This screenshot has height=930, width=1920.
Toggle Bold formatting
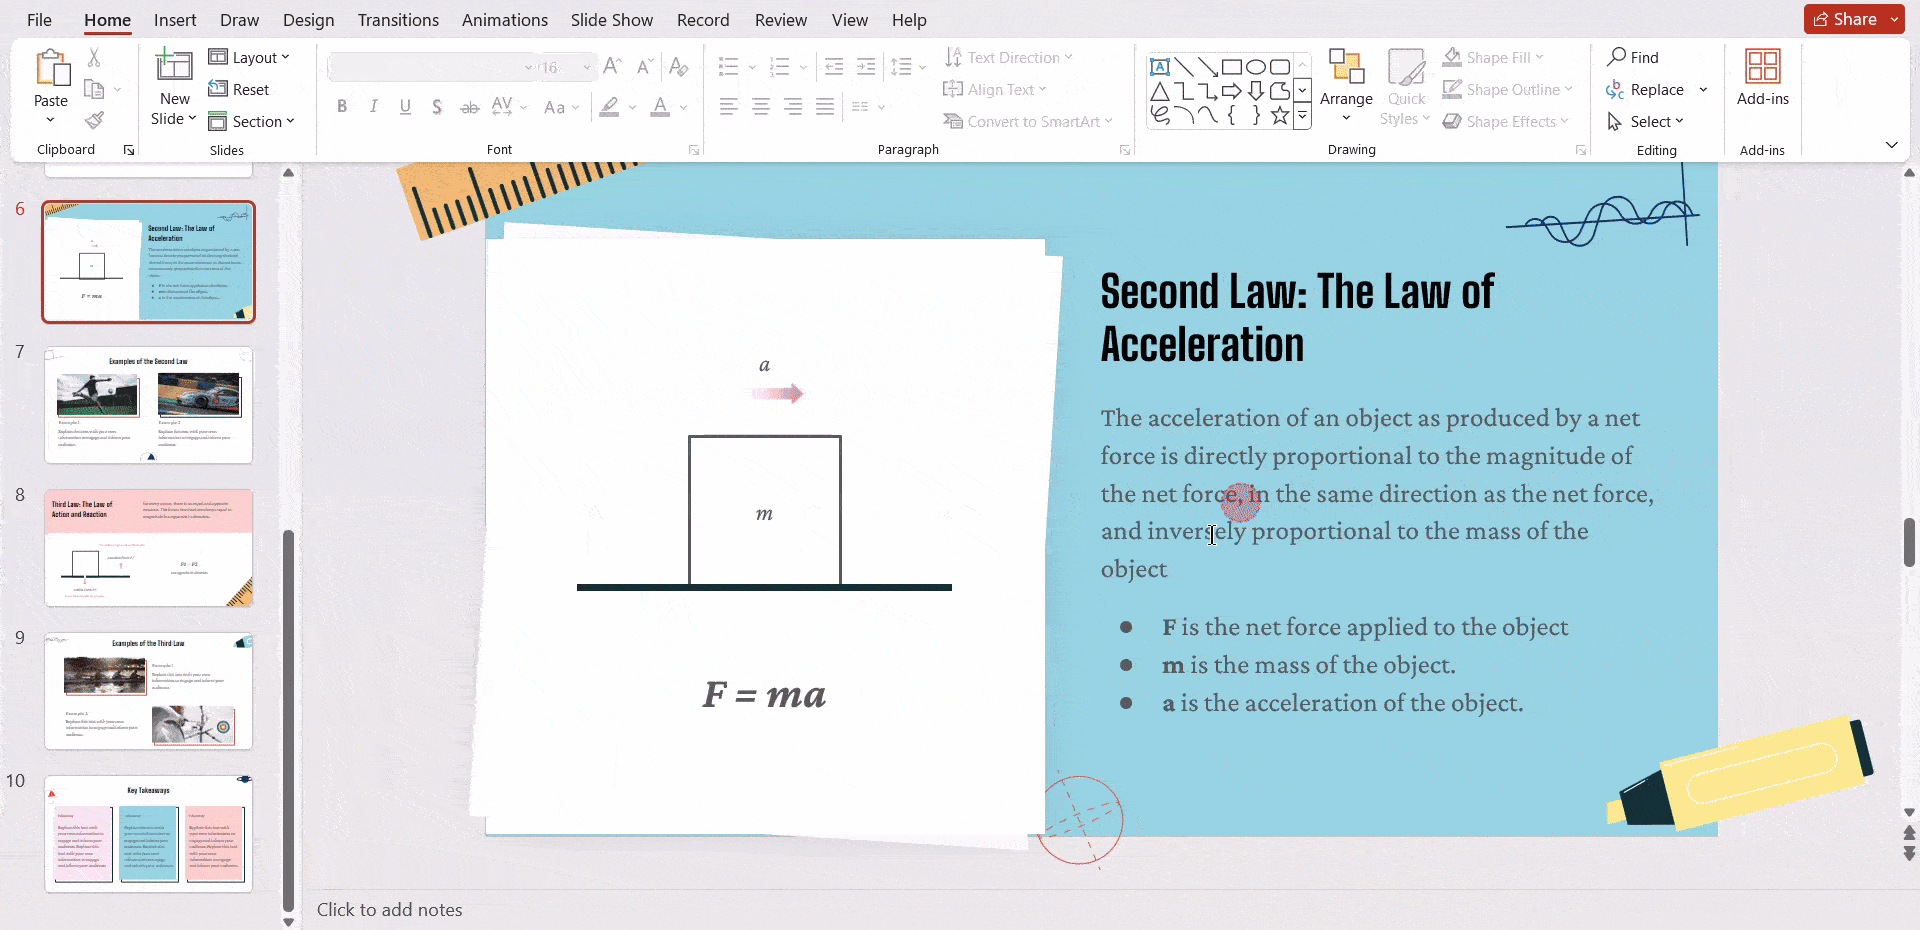tap(342, 107)
